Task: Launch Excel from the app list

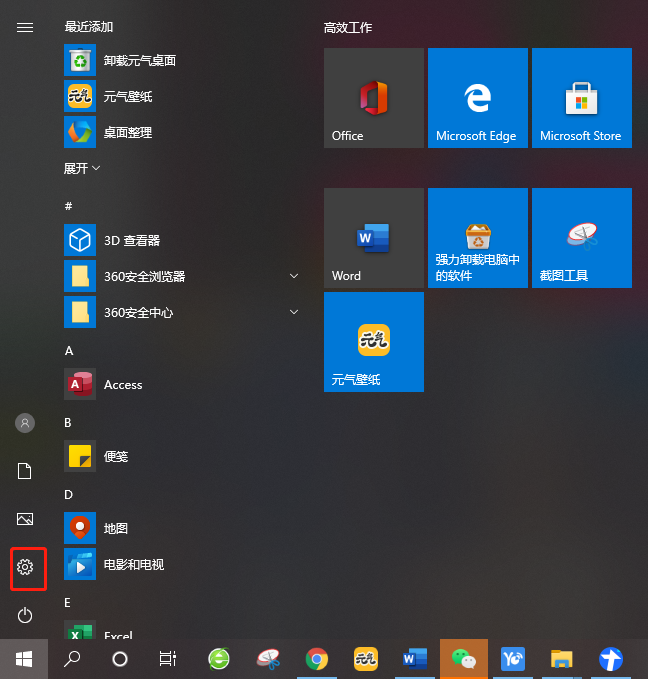Action: tap(182, 630)
